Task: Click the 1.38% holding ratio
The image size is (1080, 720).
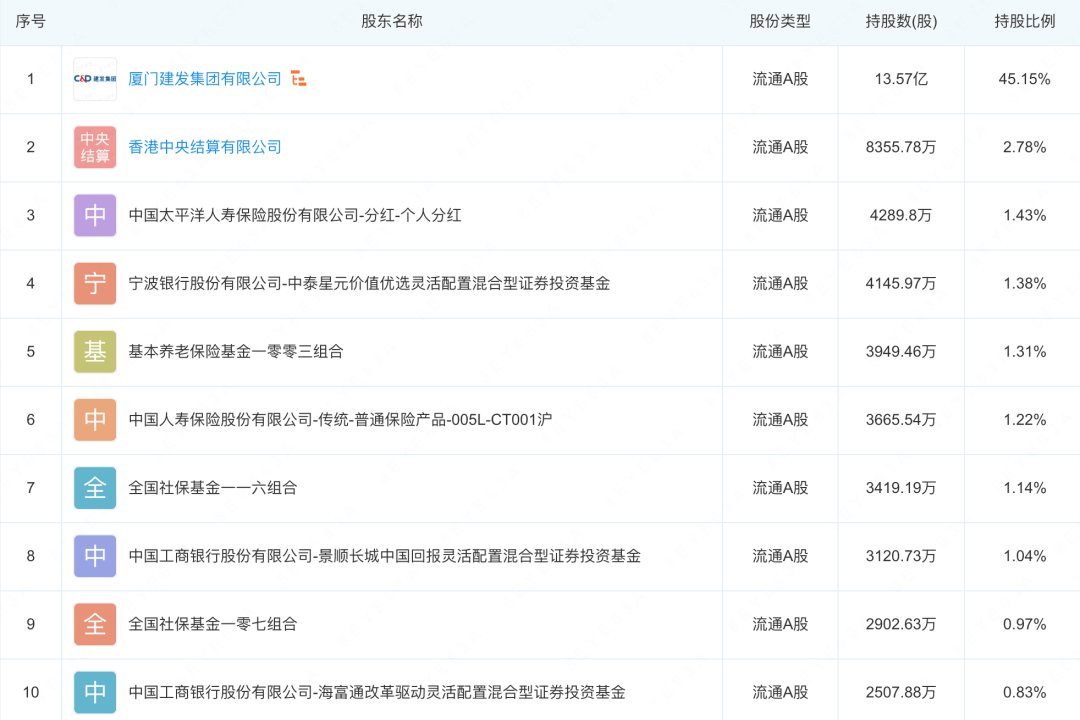Action: [1024, 284]
